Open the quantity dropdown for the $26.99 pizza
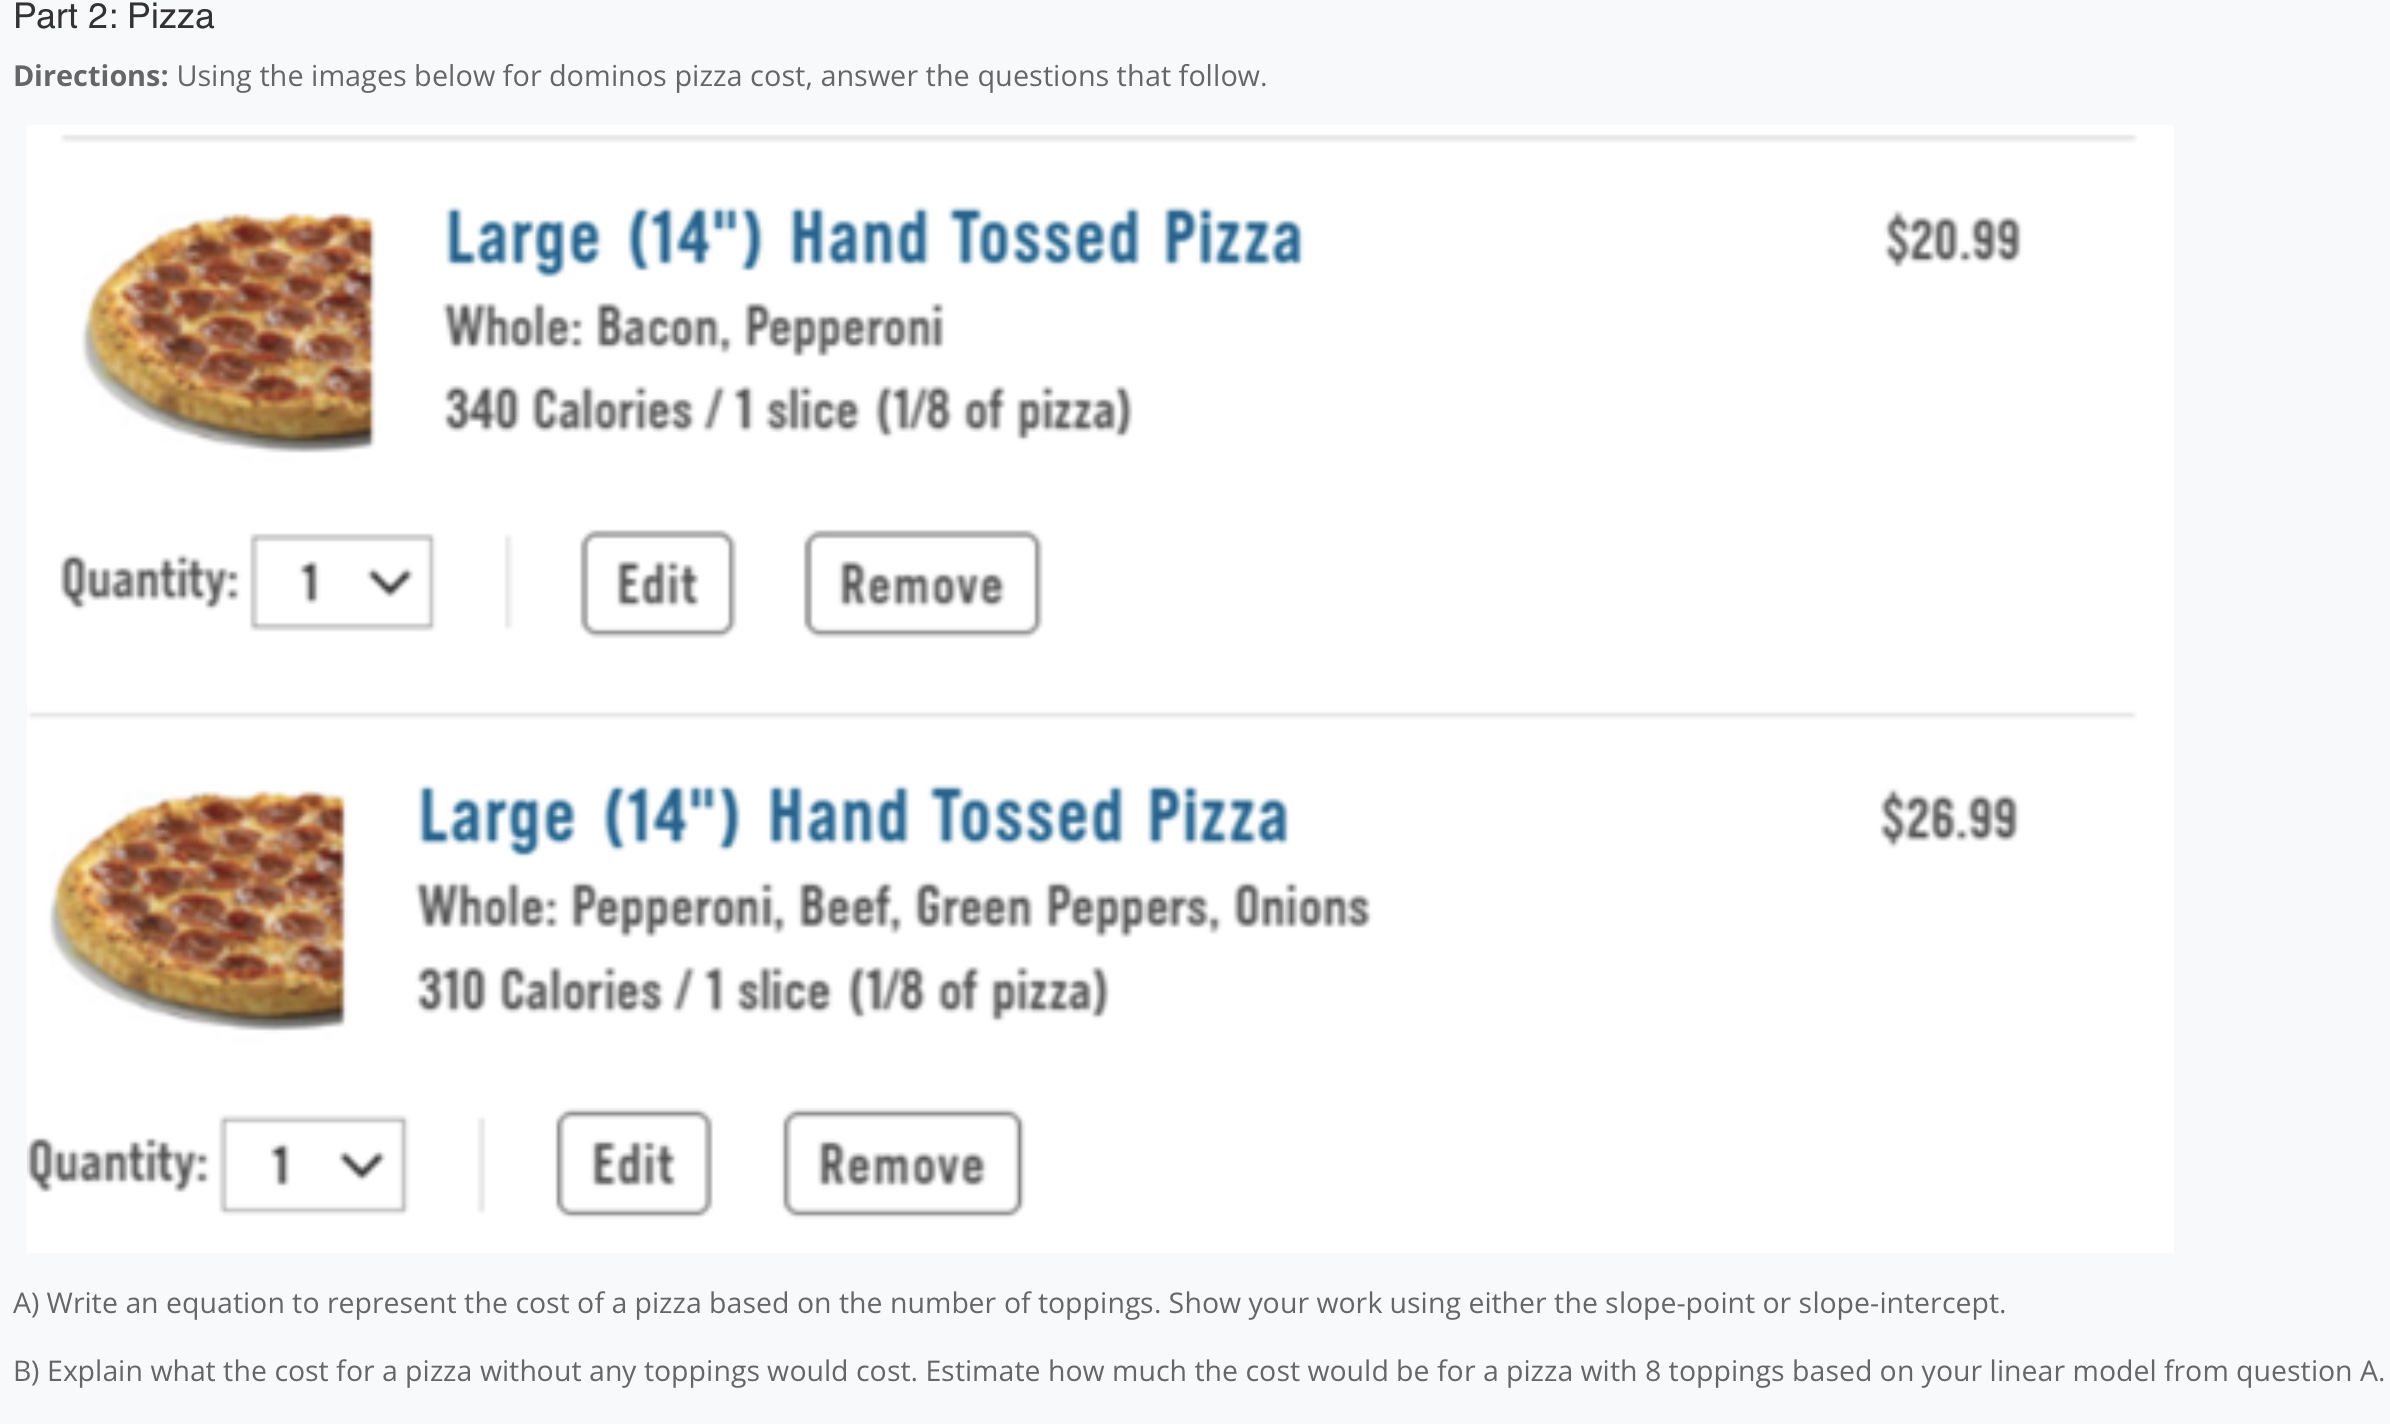Screen dimensions: 2390x1424 tap(314, 1165)
